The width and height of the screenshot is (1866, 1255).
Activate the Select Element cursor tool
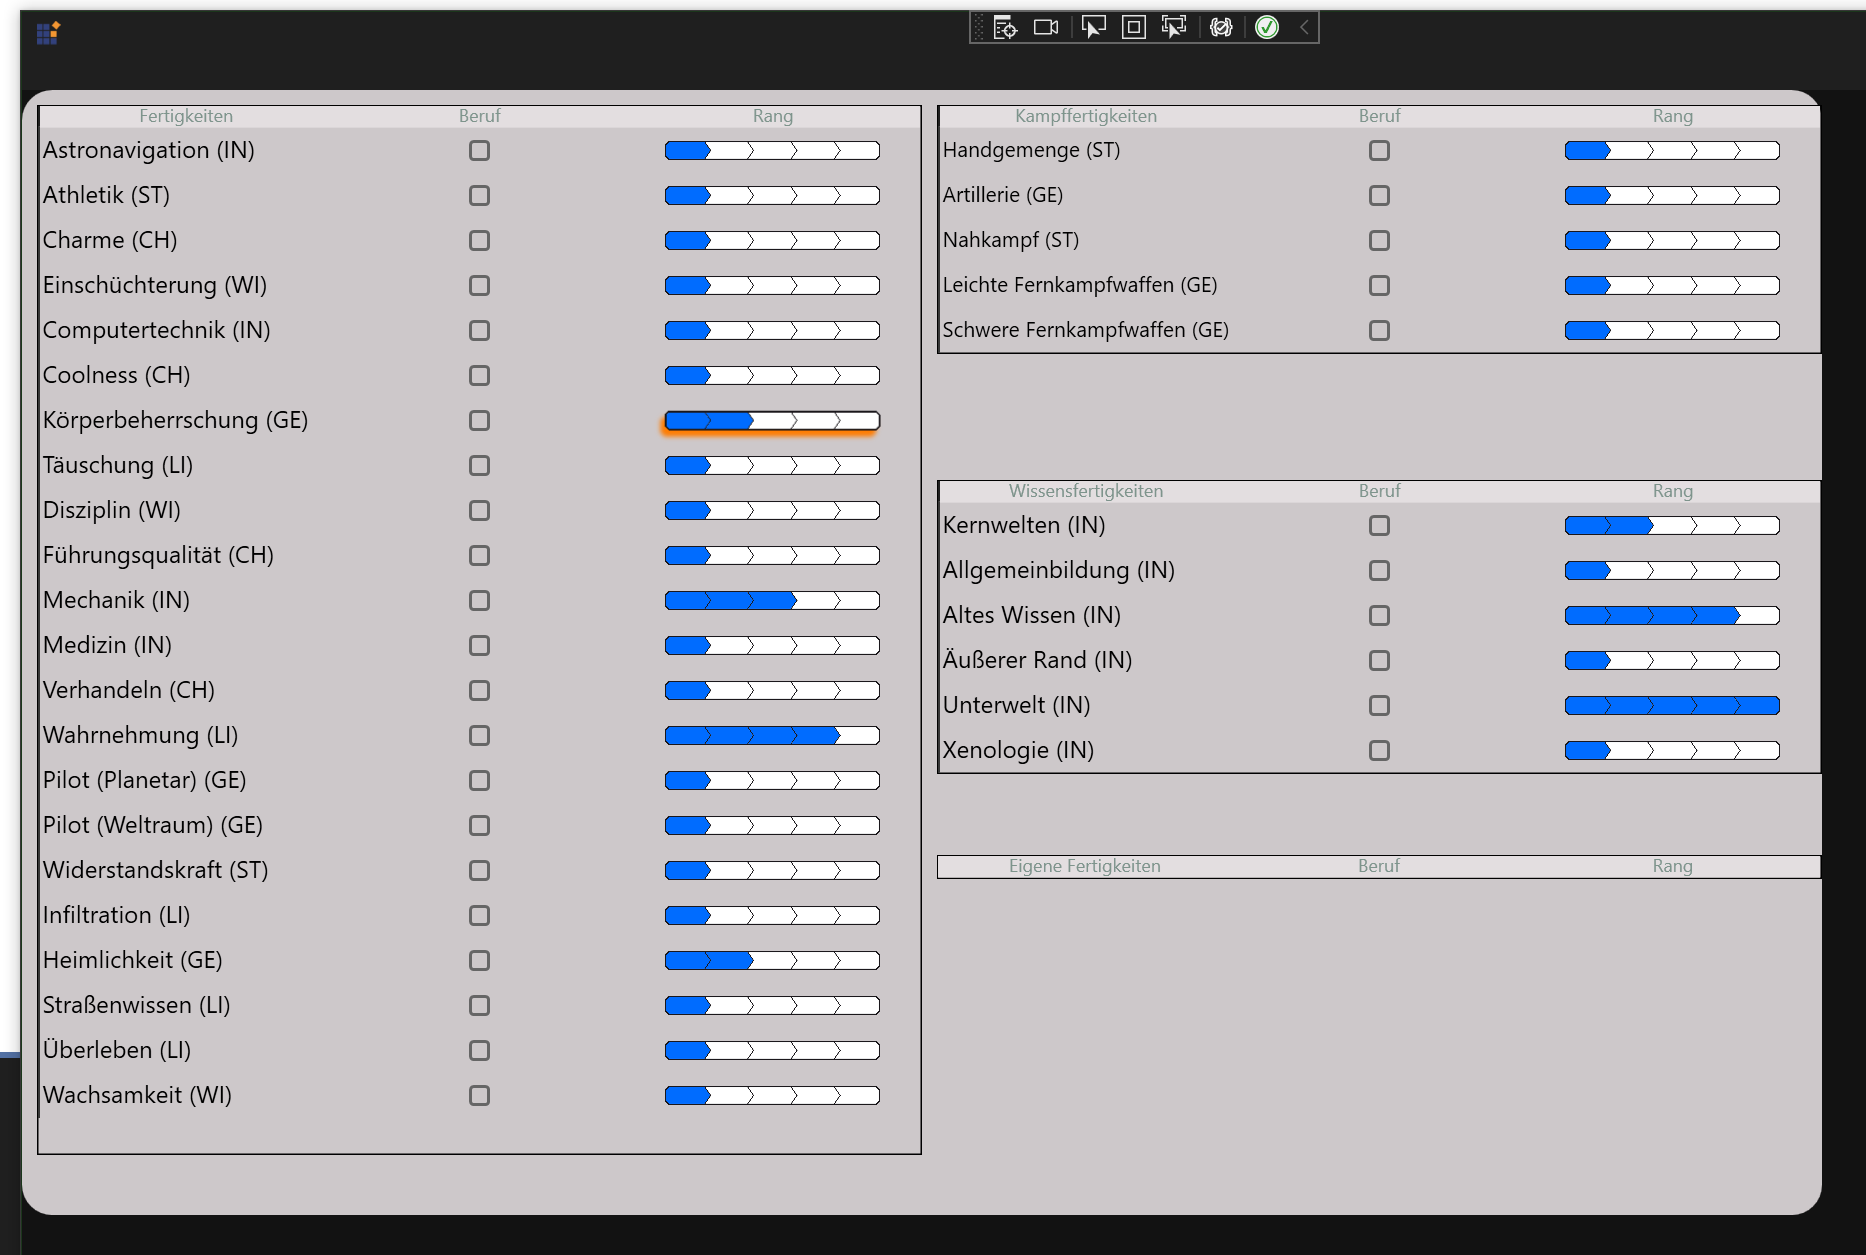click(1094, 27)
